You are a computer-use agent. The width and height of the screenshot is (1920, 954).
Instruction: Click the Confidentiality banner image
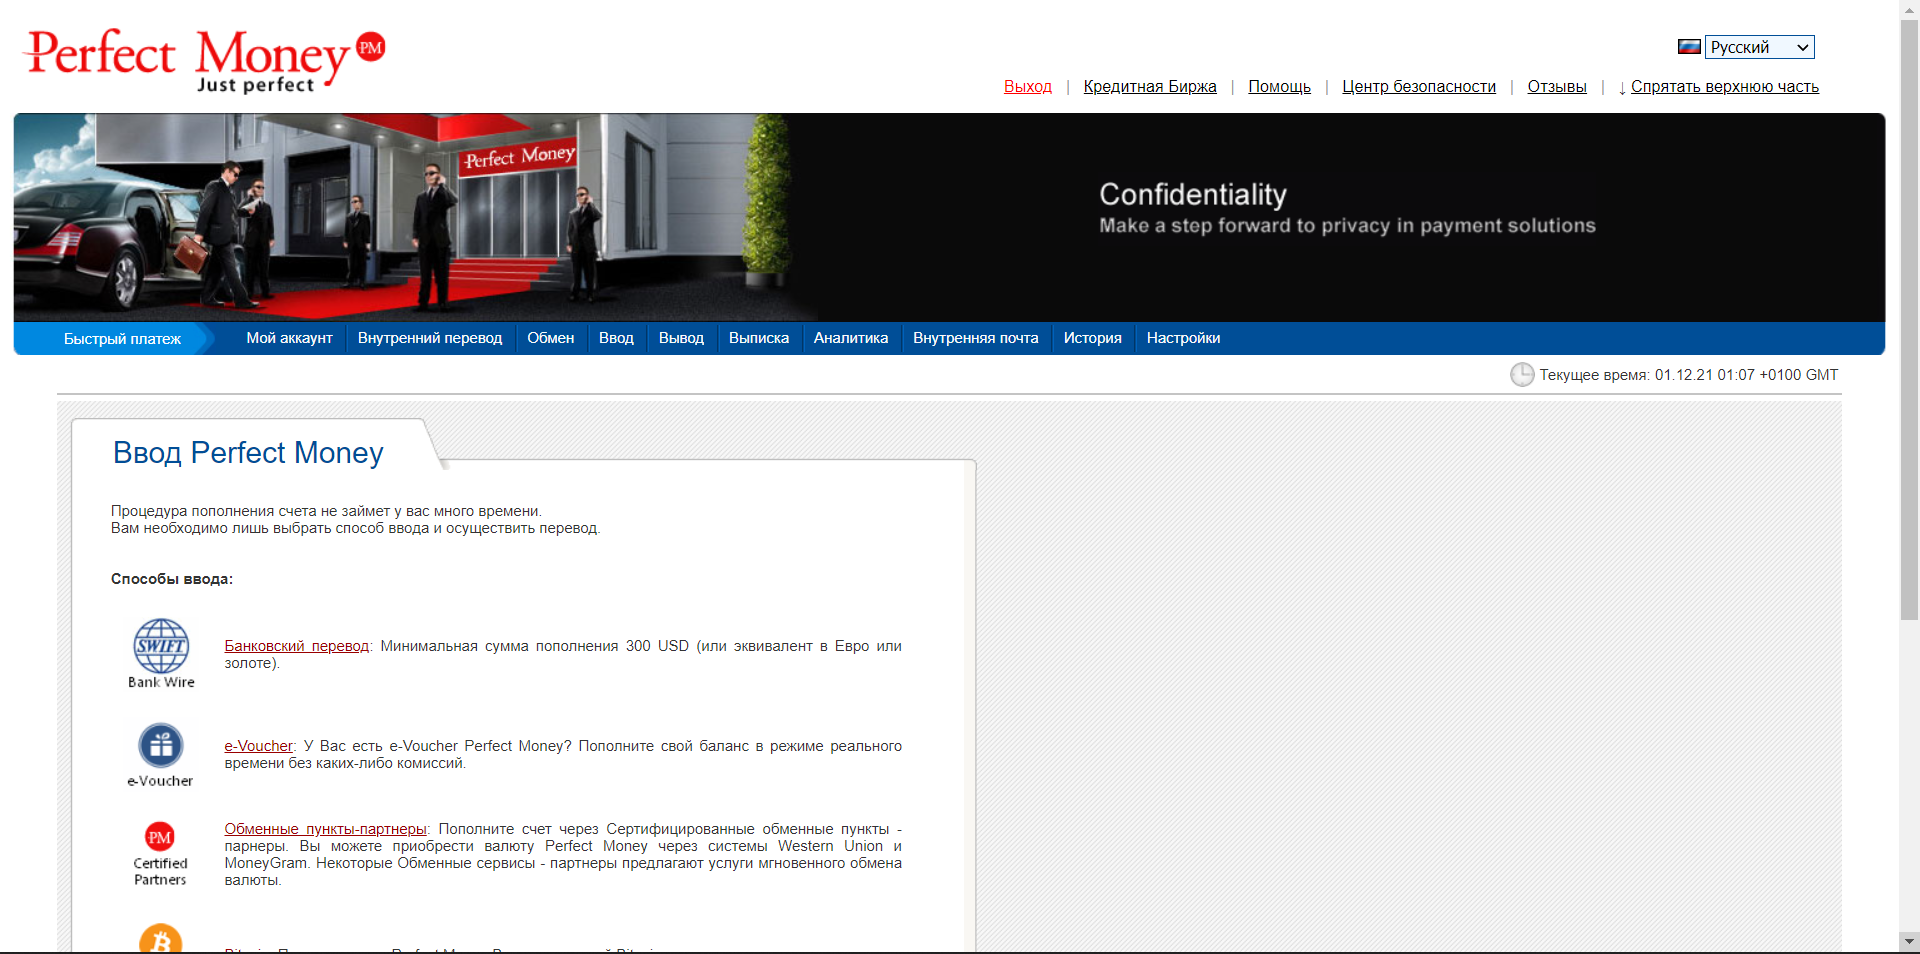coord(949,217)
